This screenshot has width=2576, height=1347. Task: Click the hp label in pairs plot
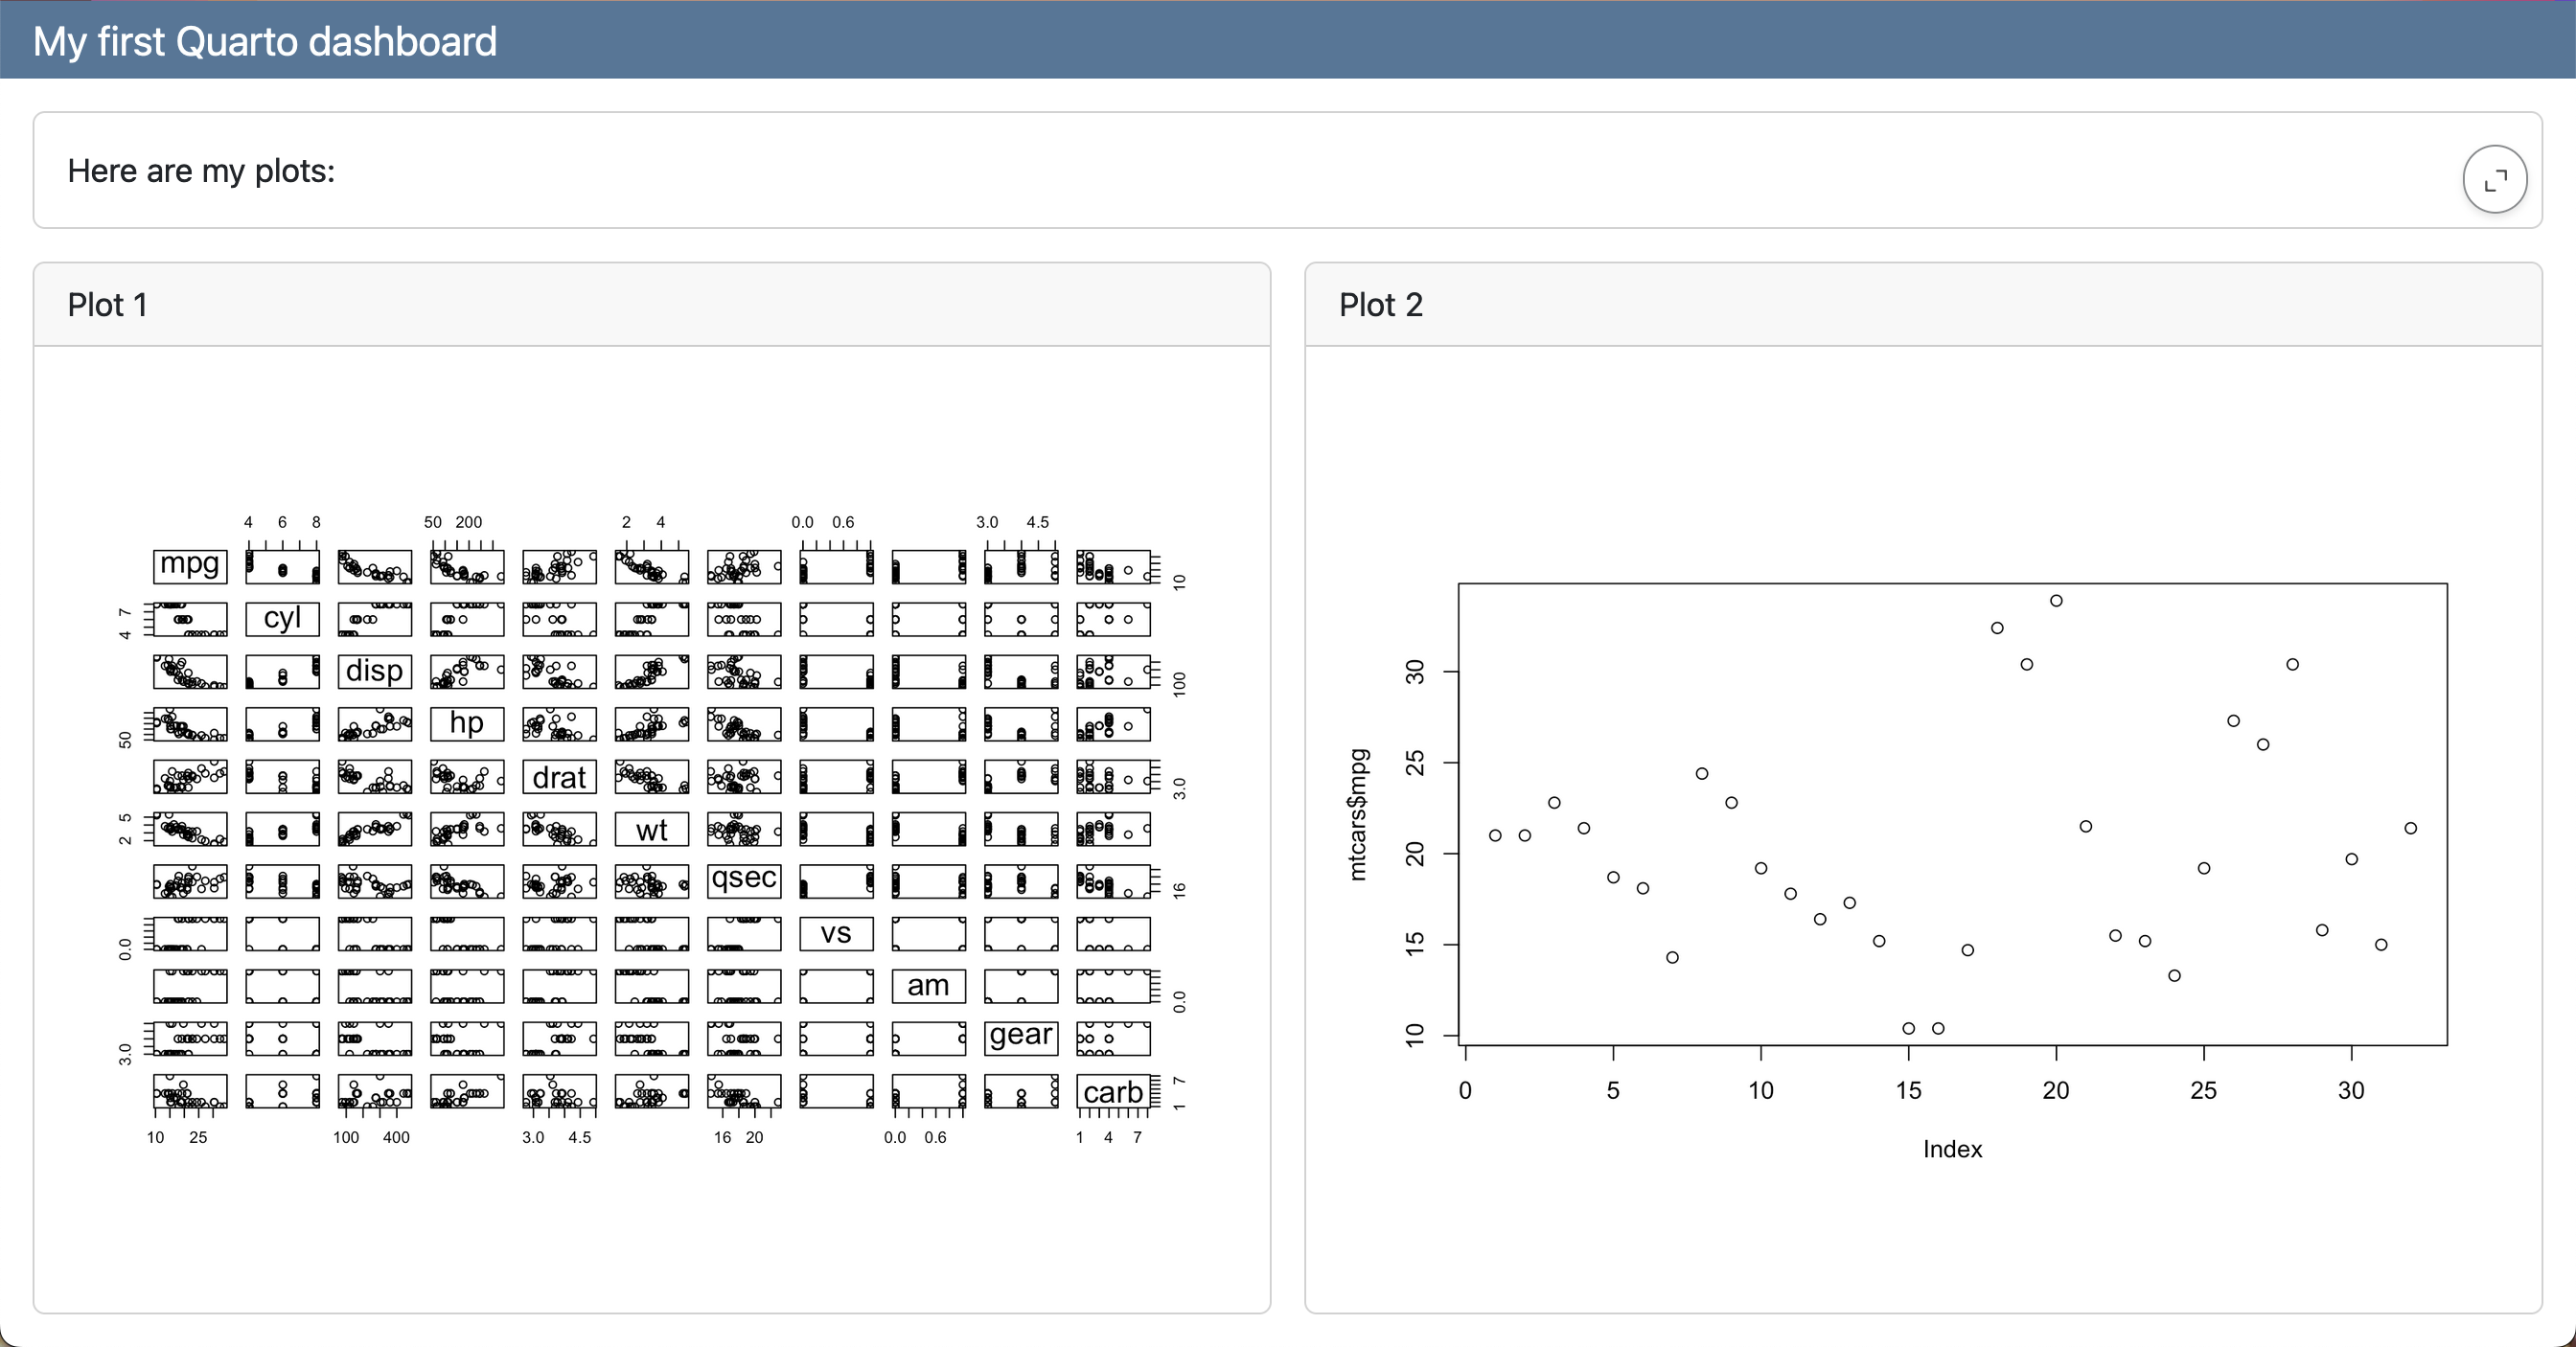tap(467, 723)
